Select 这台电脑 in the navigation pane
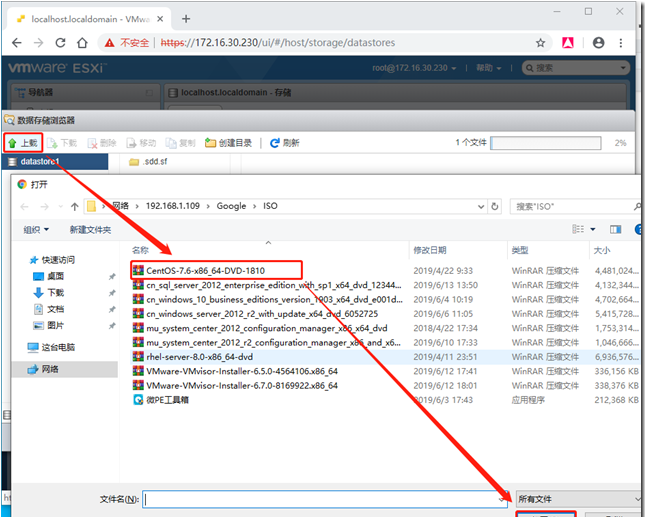 click(x=51, y=347)
